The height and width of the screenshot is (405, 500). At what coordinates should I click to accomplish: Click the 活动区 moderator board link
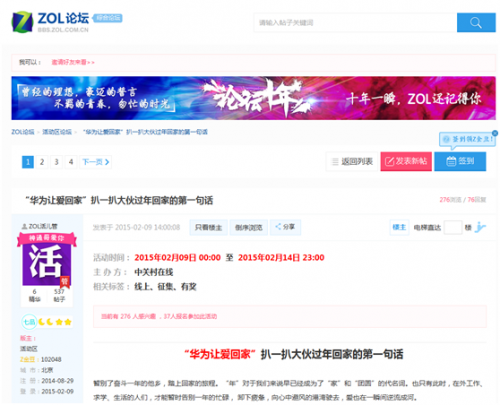[29, 349]
